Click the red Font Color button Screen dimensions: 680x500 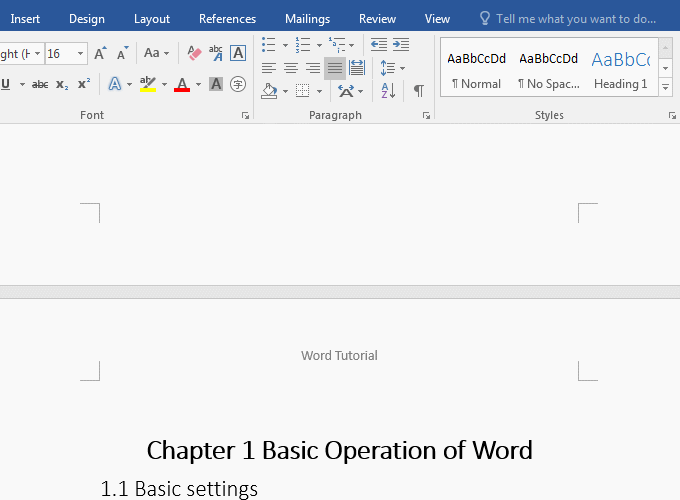coord(182,85)
